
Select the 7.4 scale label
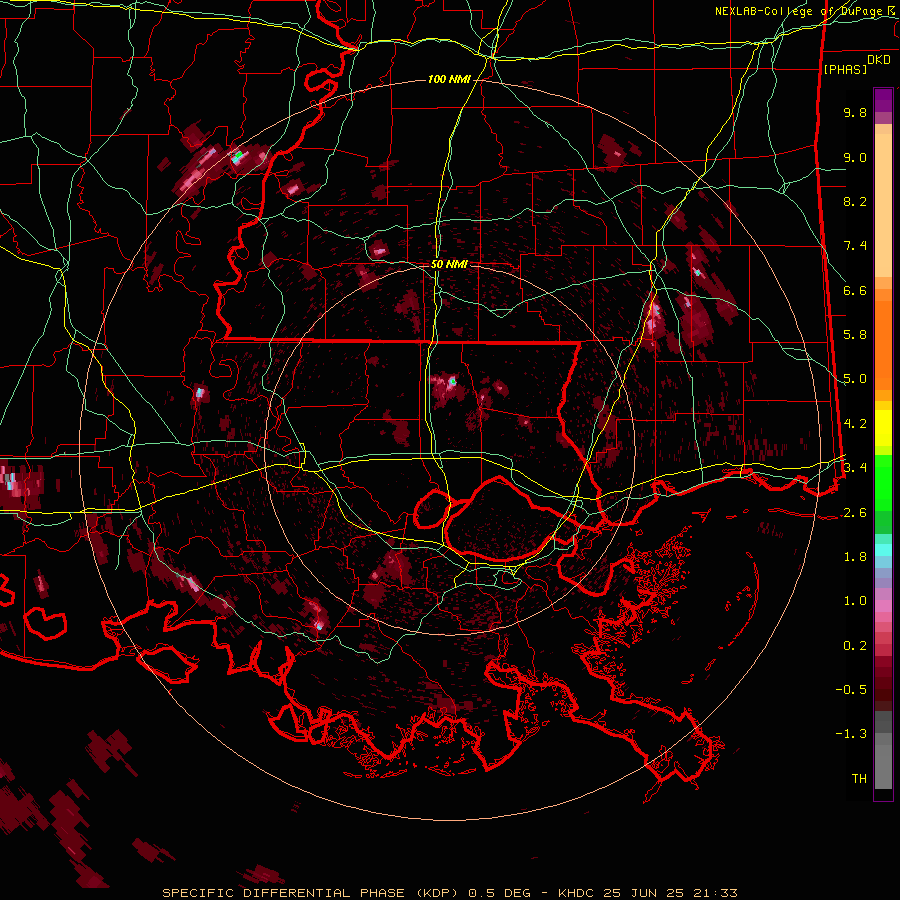[x=855, y=246]
